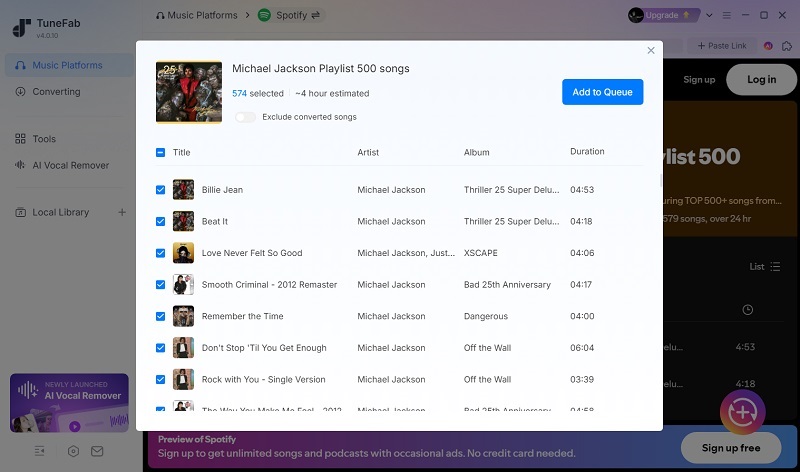The height and width of the screenshot is (472, 800).
Task: Close the playlist dialog
Action: click(x=651, y=50)
